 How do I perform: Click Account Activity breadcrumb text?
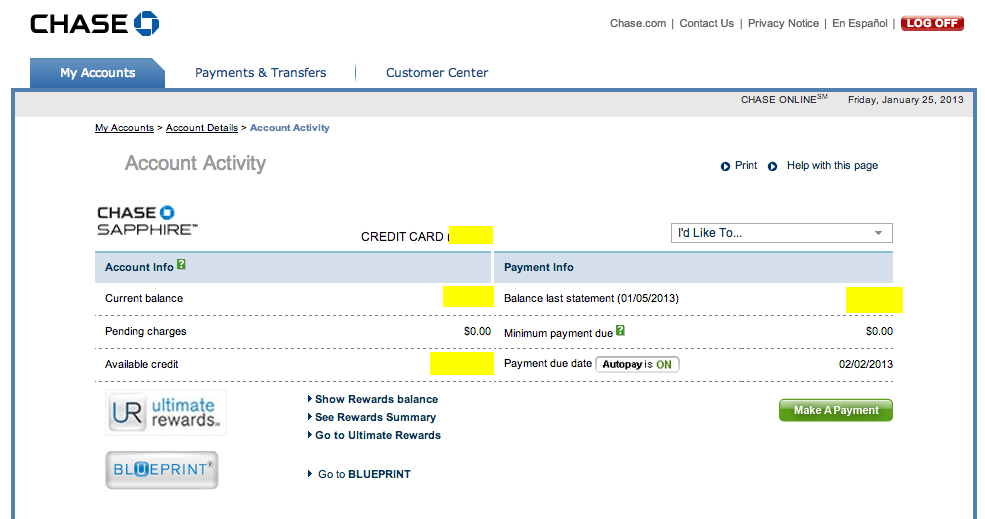click(290, 128)
